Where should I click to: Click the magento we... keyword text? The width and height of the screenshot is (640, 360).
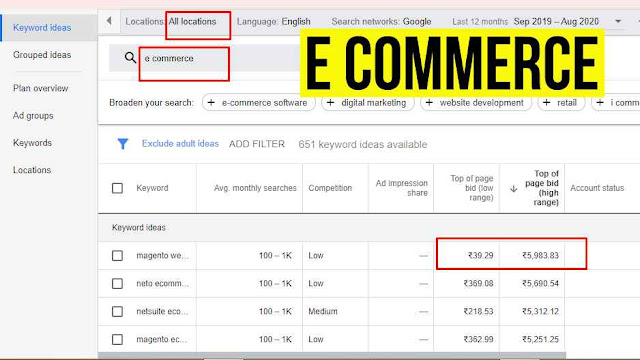[162, 256]
